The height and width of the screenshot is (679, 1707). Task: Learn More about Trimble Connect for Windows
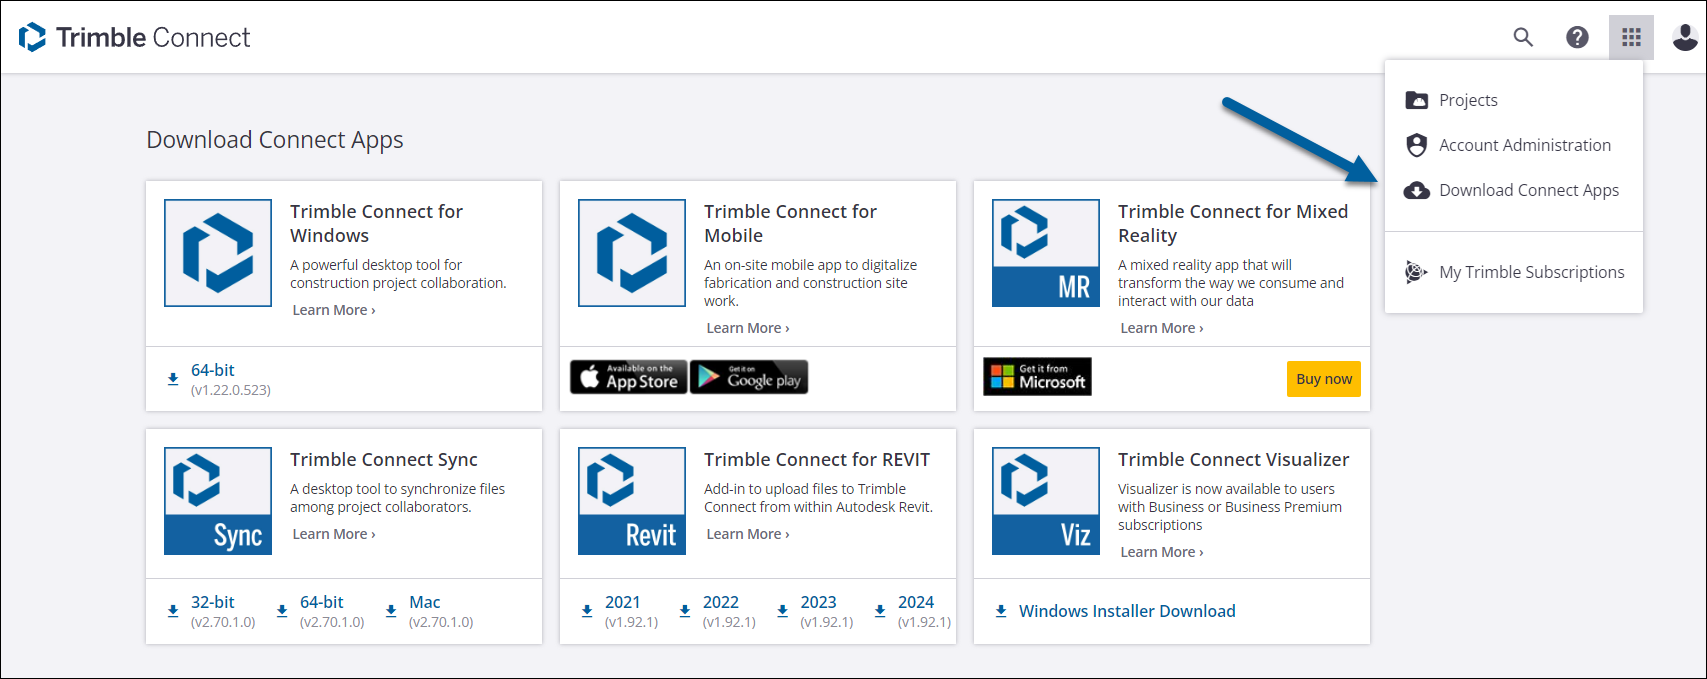click(x=334, y=310)
